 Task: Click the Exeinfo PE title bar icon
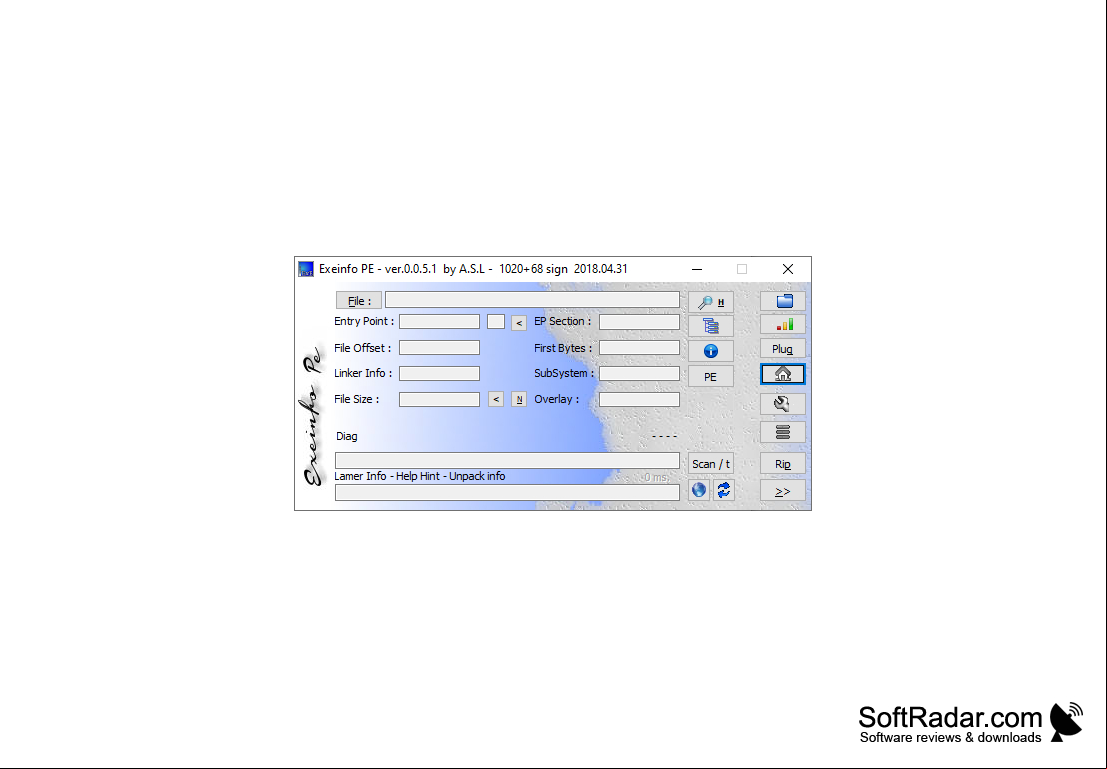point(306,269)
